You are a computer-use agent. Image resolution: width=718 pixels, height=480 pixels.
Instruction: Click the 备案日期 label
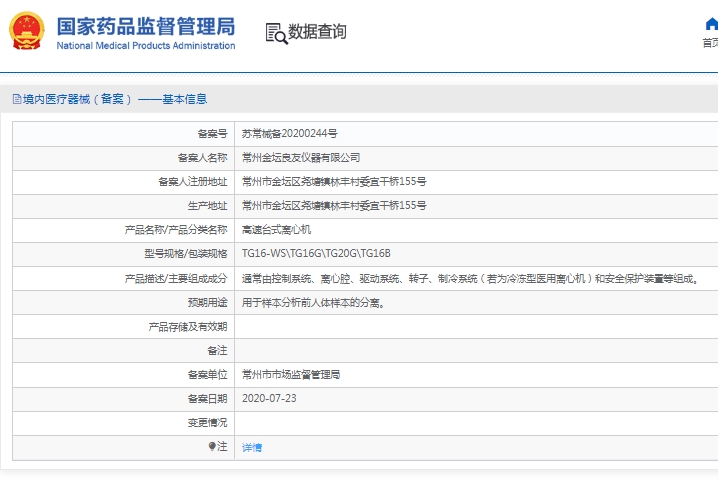point(207,399)
